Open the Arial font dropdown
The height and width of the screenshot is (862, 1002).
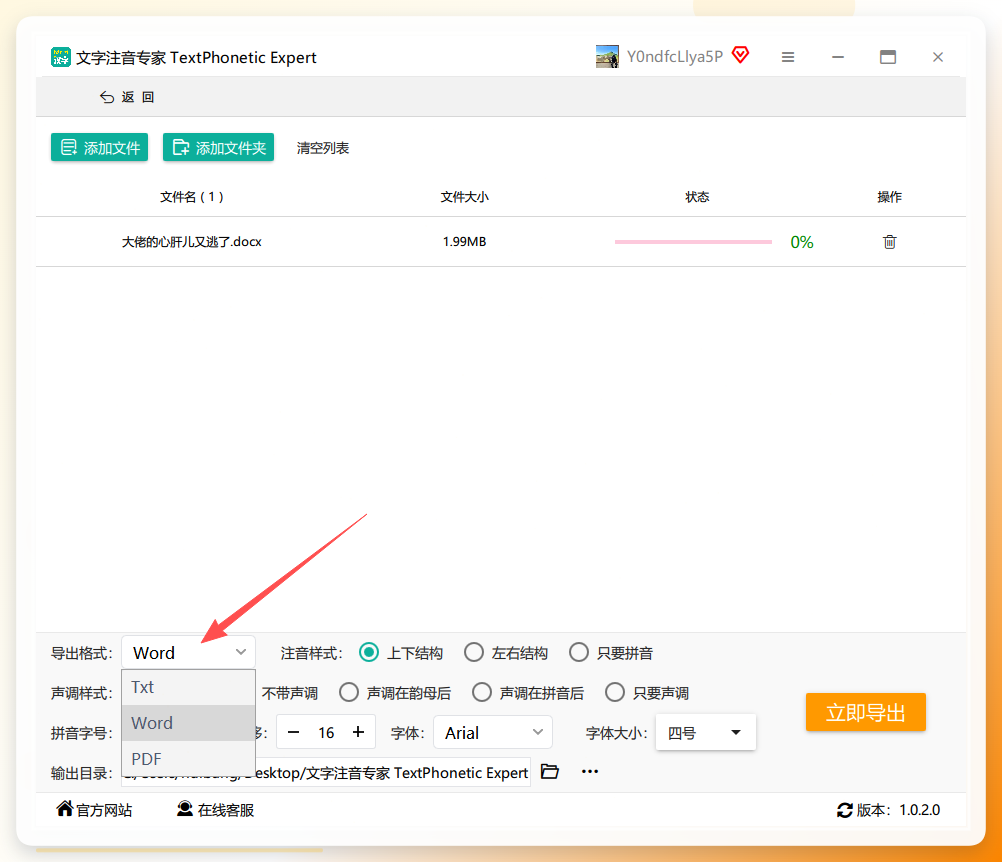pyautogui.click(x=493, y=732)
